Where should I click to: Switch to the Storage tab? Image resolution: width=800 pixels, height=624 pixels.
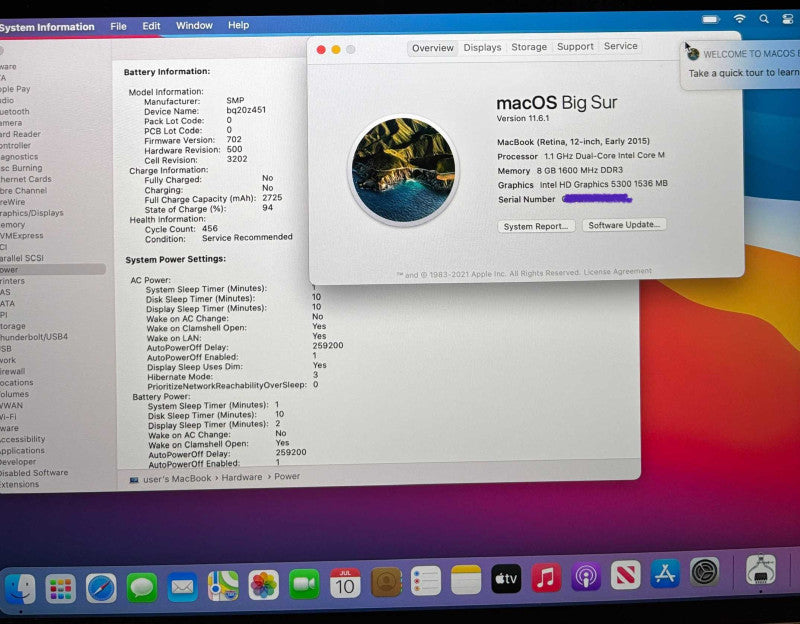tap(529, 47)
